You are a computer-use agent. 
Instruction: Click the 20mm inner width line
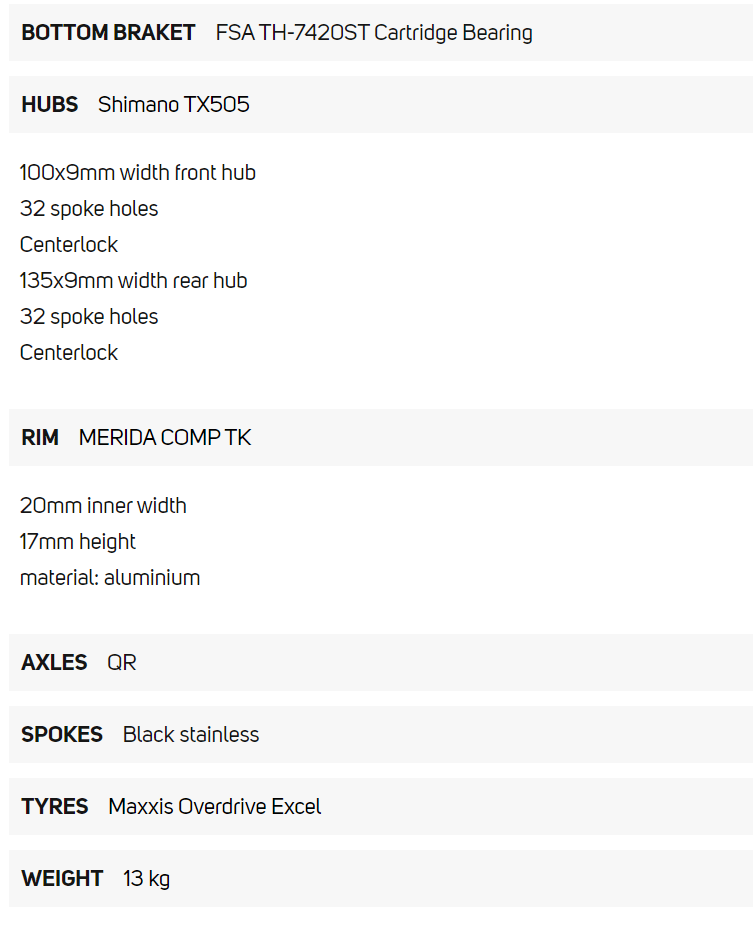tap(103, 506)
